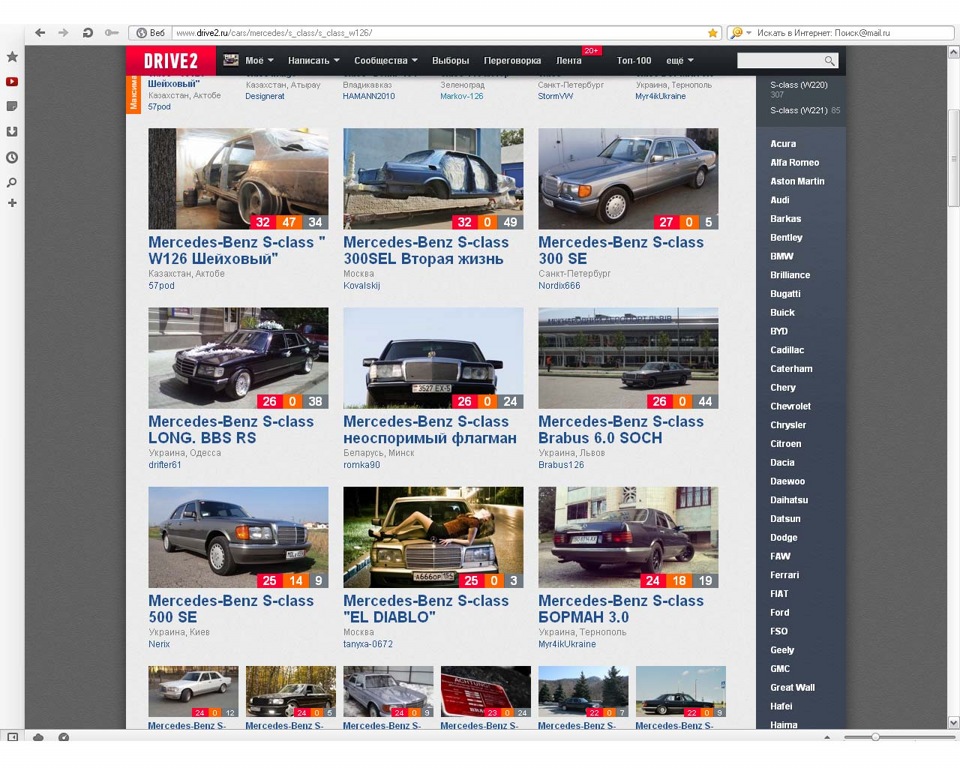Click the 'Веб' globe badge in address bar
The image size is (960, 768).
point(151,33)
